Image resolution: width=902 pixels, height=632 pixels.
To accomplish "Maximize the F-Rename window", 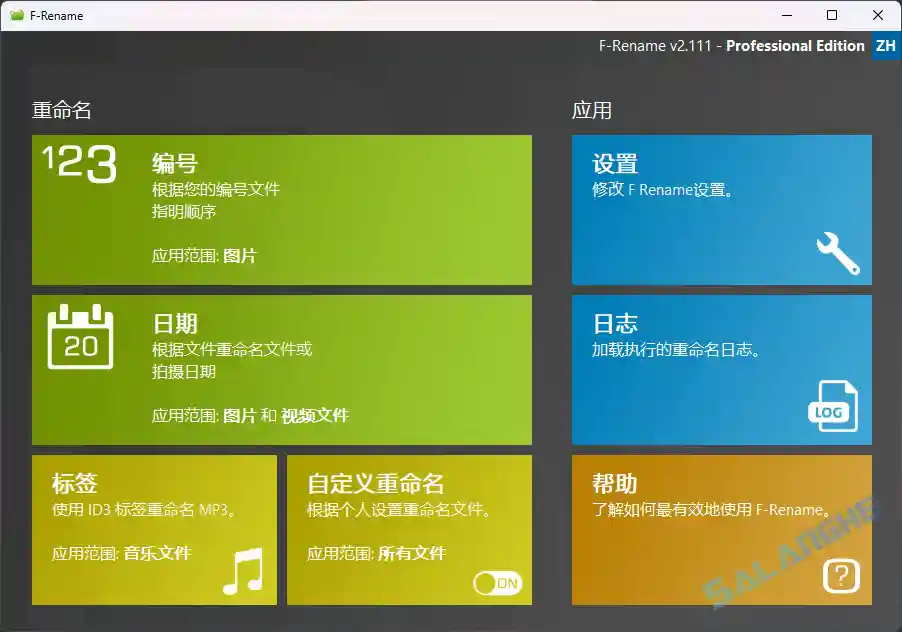I will 833,15.
